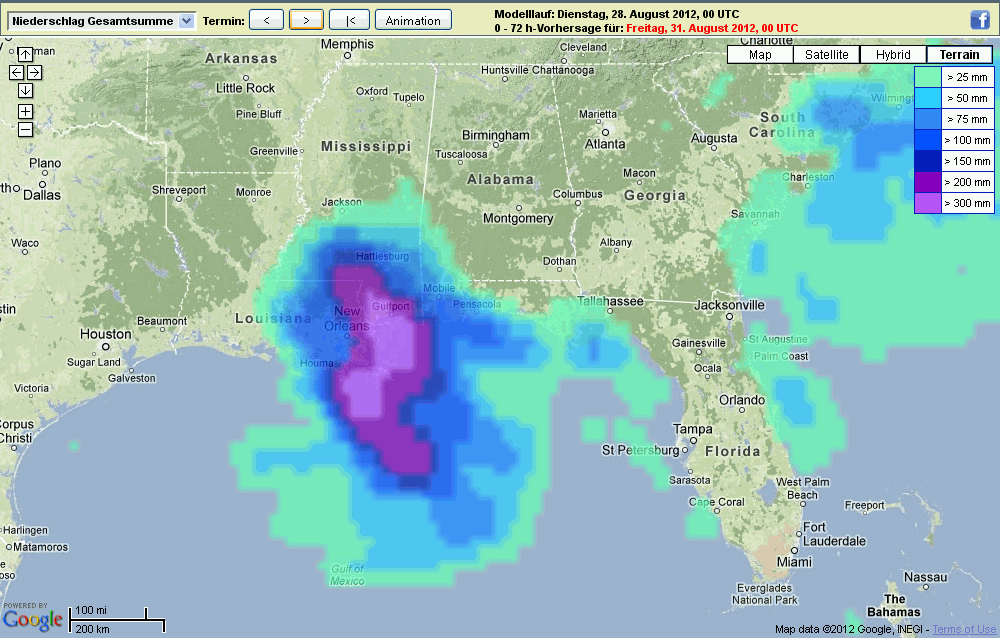Click the Fort Lauderdale label
This screenshot has height=638, width=1000.
pyautogui.click(x=834, y=534)
